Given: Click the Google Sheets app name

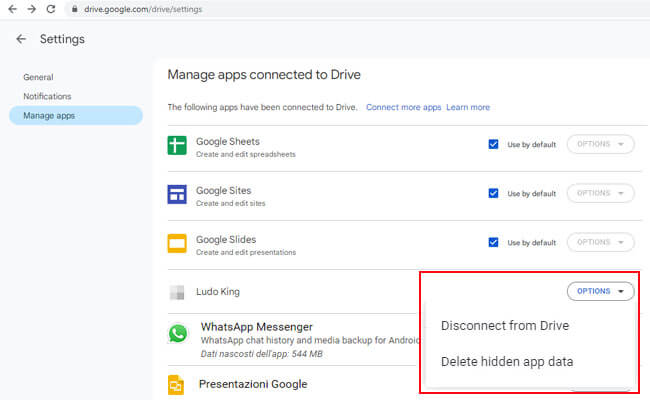Looking at the screenshot, I should coord(228,141).
